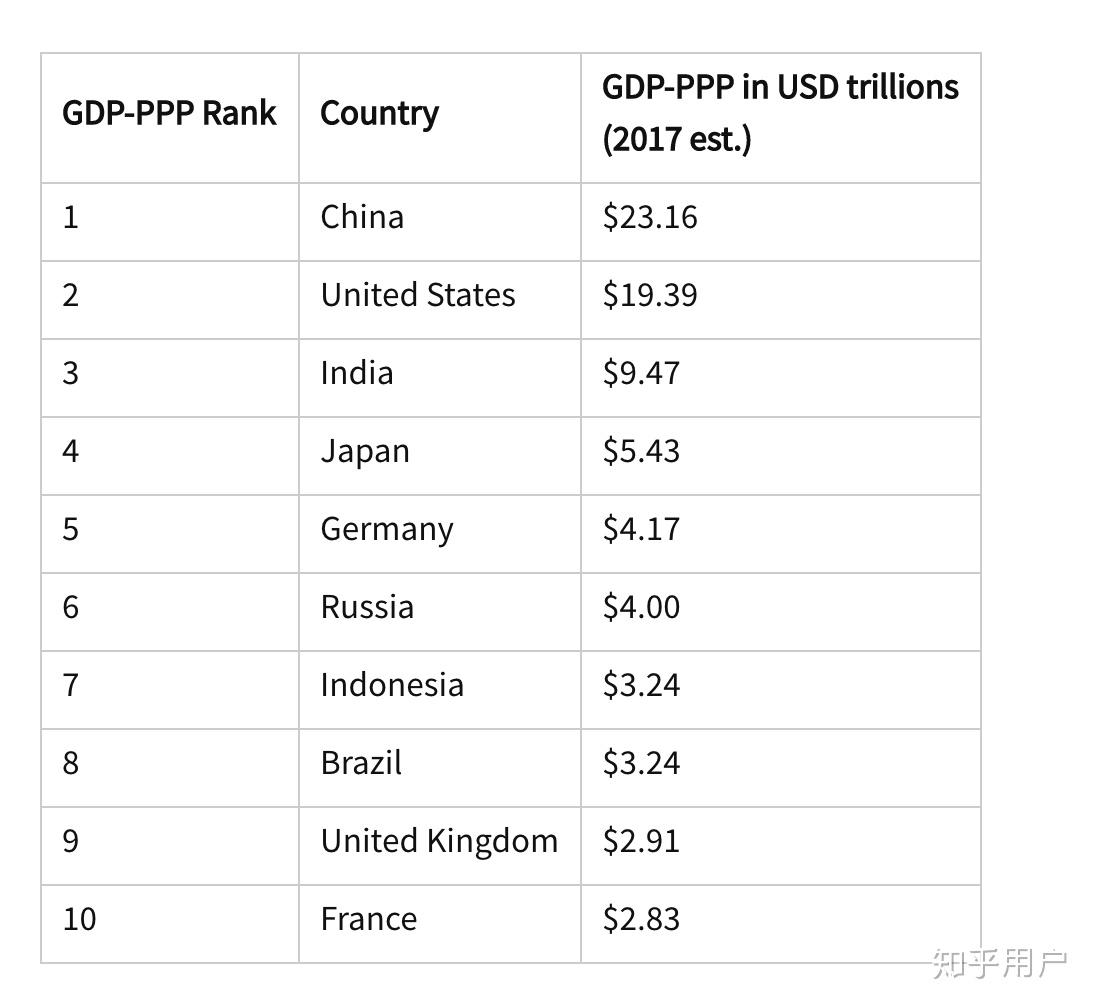Click the $4.00 value for Russia
The width and height of the screenshot is (1098, 1002).
click(x=641, y=607)
